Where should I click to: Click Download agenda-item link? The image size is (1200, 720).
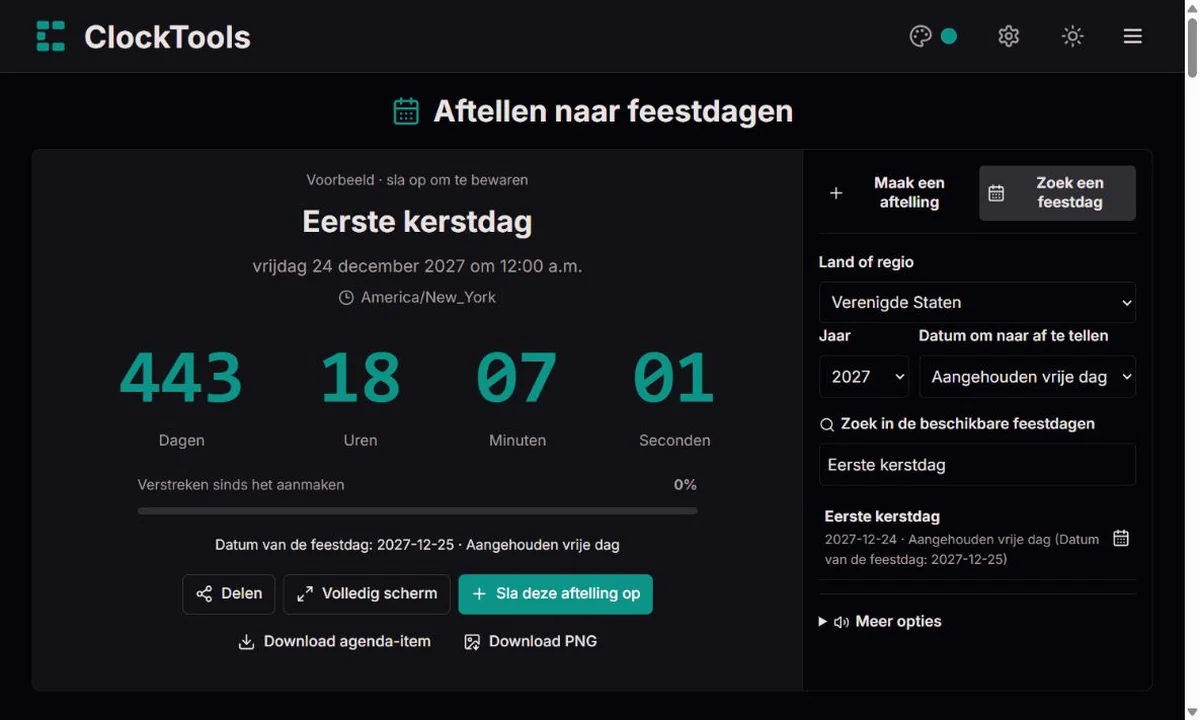tap(335, 642)
